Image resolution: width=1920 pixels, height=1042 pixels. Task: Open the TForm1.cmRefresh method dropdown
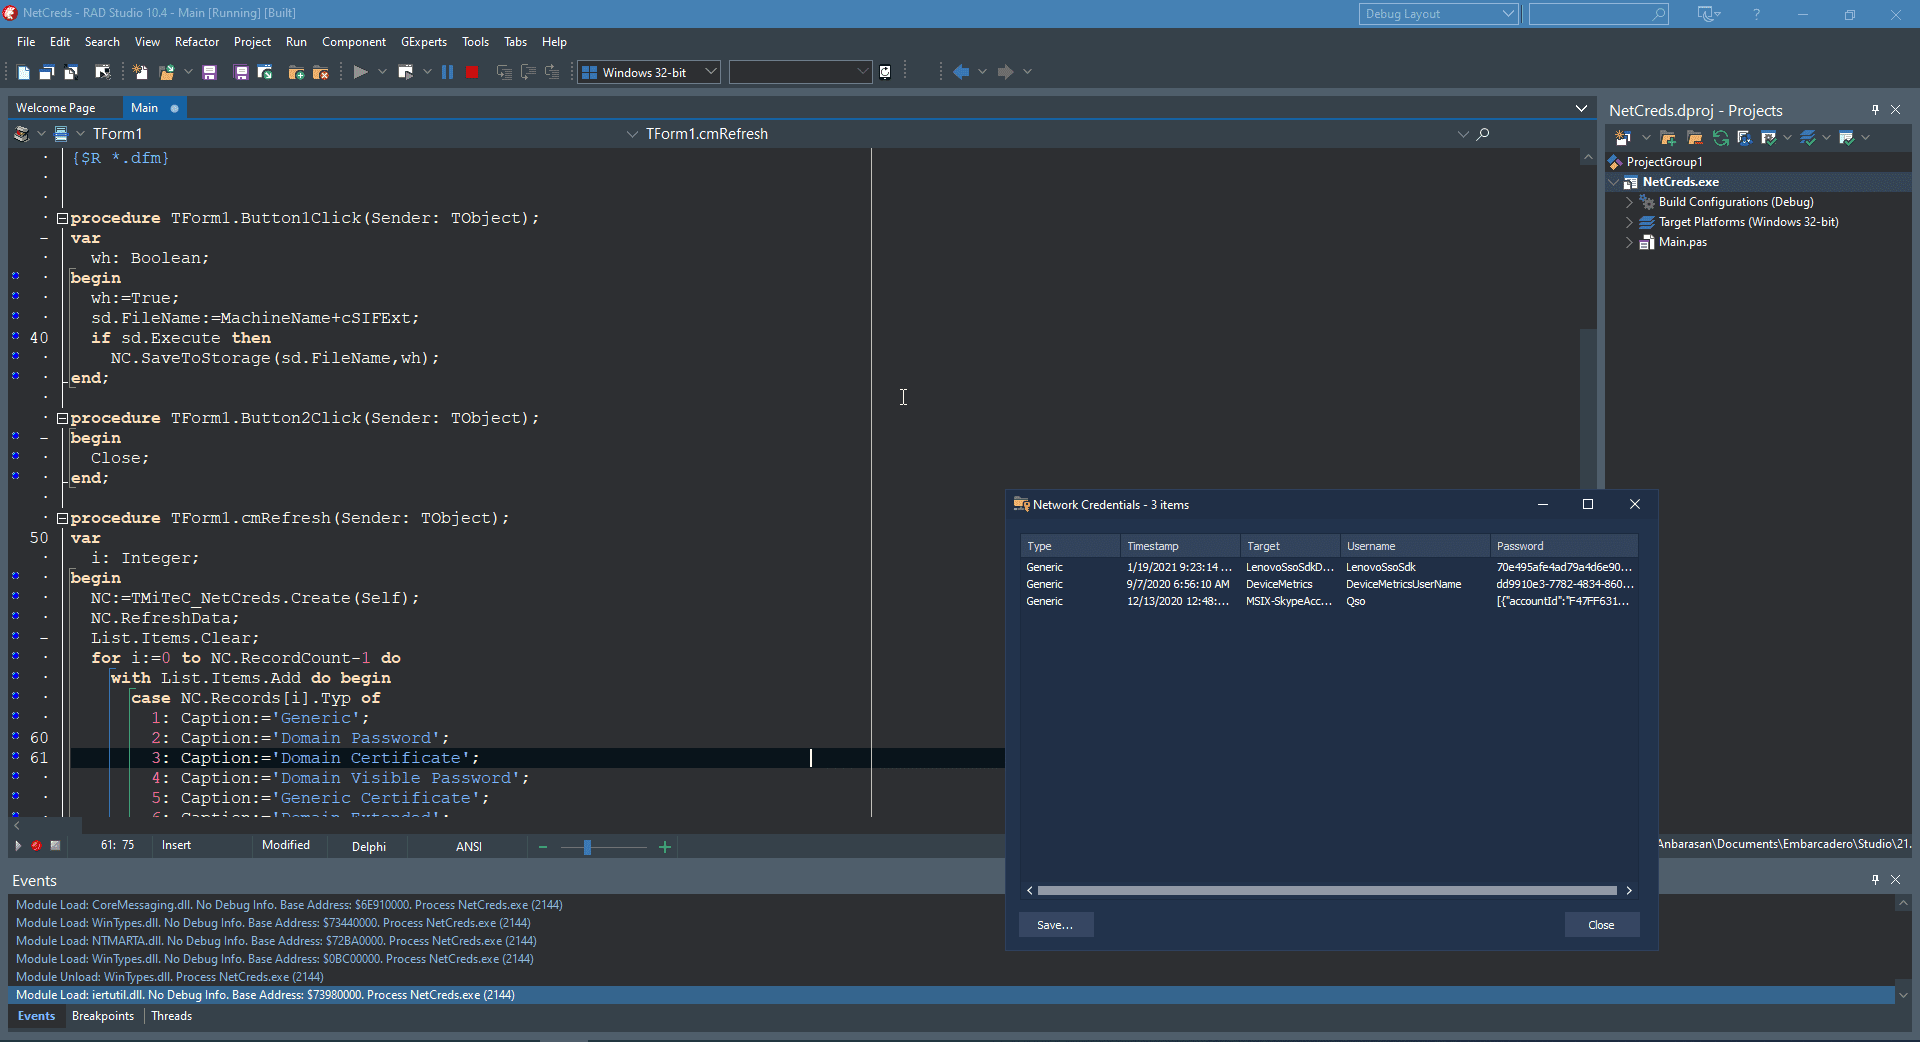(x=1463, y=134)
